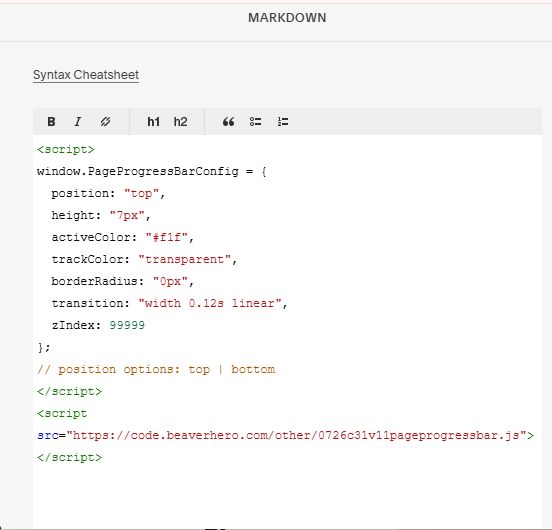Click the transition "width 0.12s linear" value

tap(210, 303)
